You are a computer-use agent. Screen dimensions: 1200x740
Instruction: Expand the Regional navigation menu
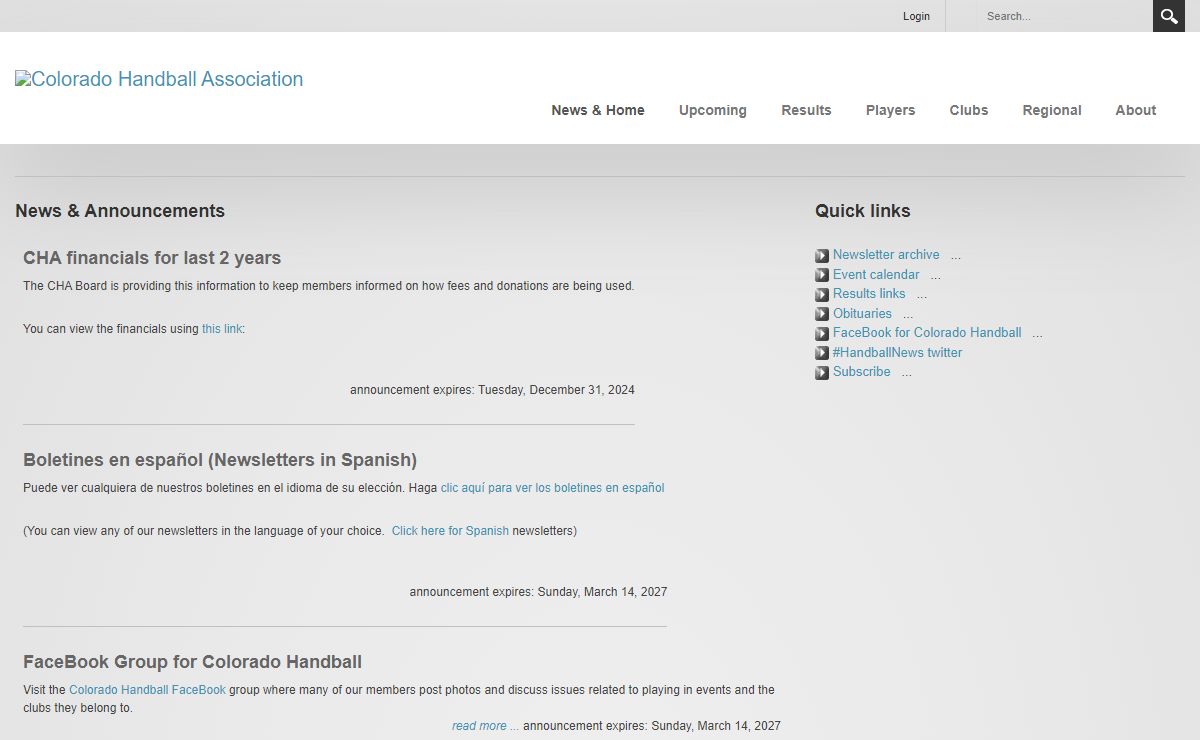(x=1051, y=110)
